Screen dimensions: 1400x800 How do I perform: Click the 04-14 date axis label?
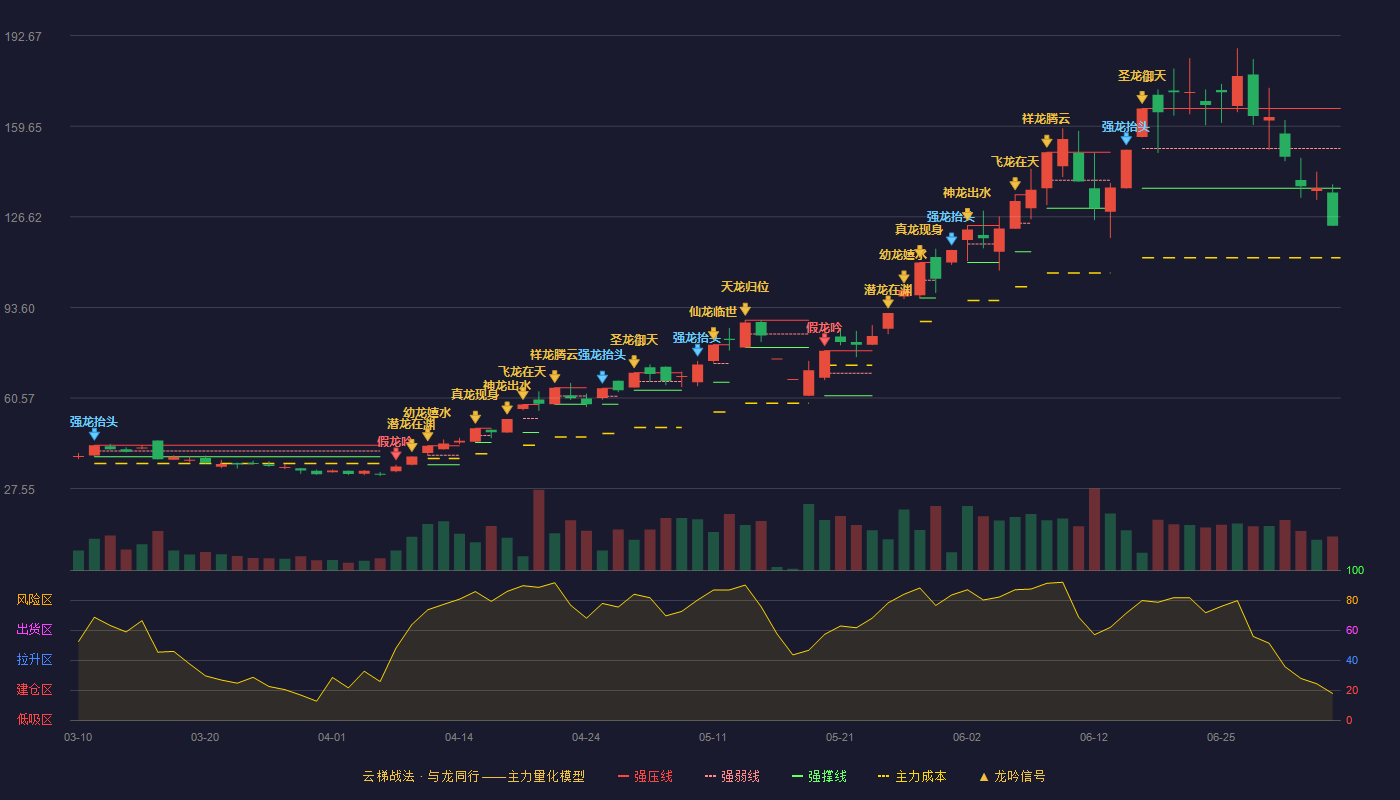click(459, 737)
